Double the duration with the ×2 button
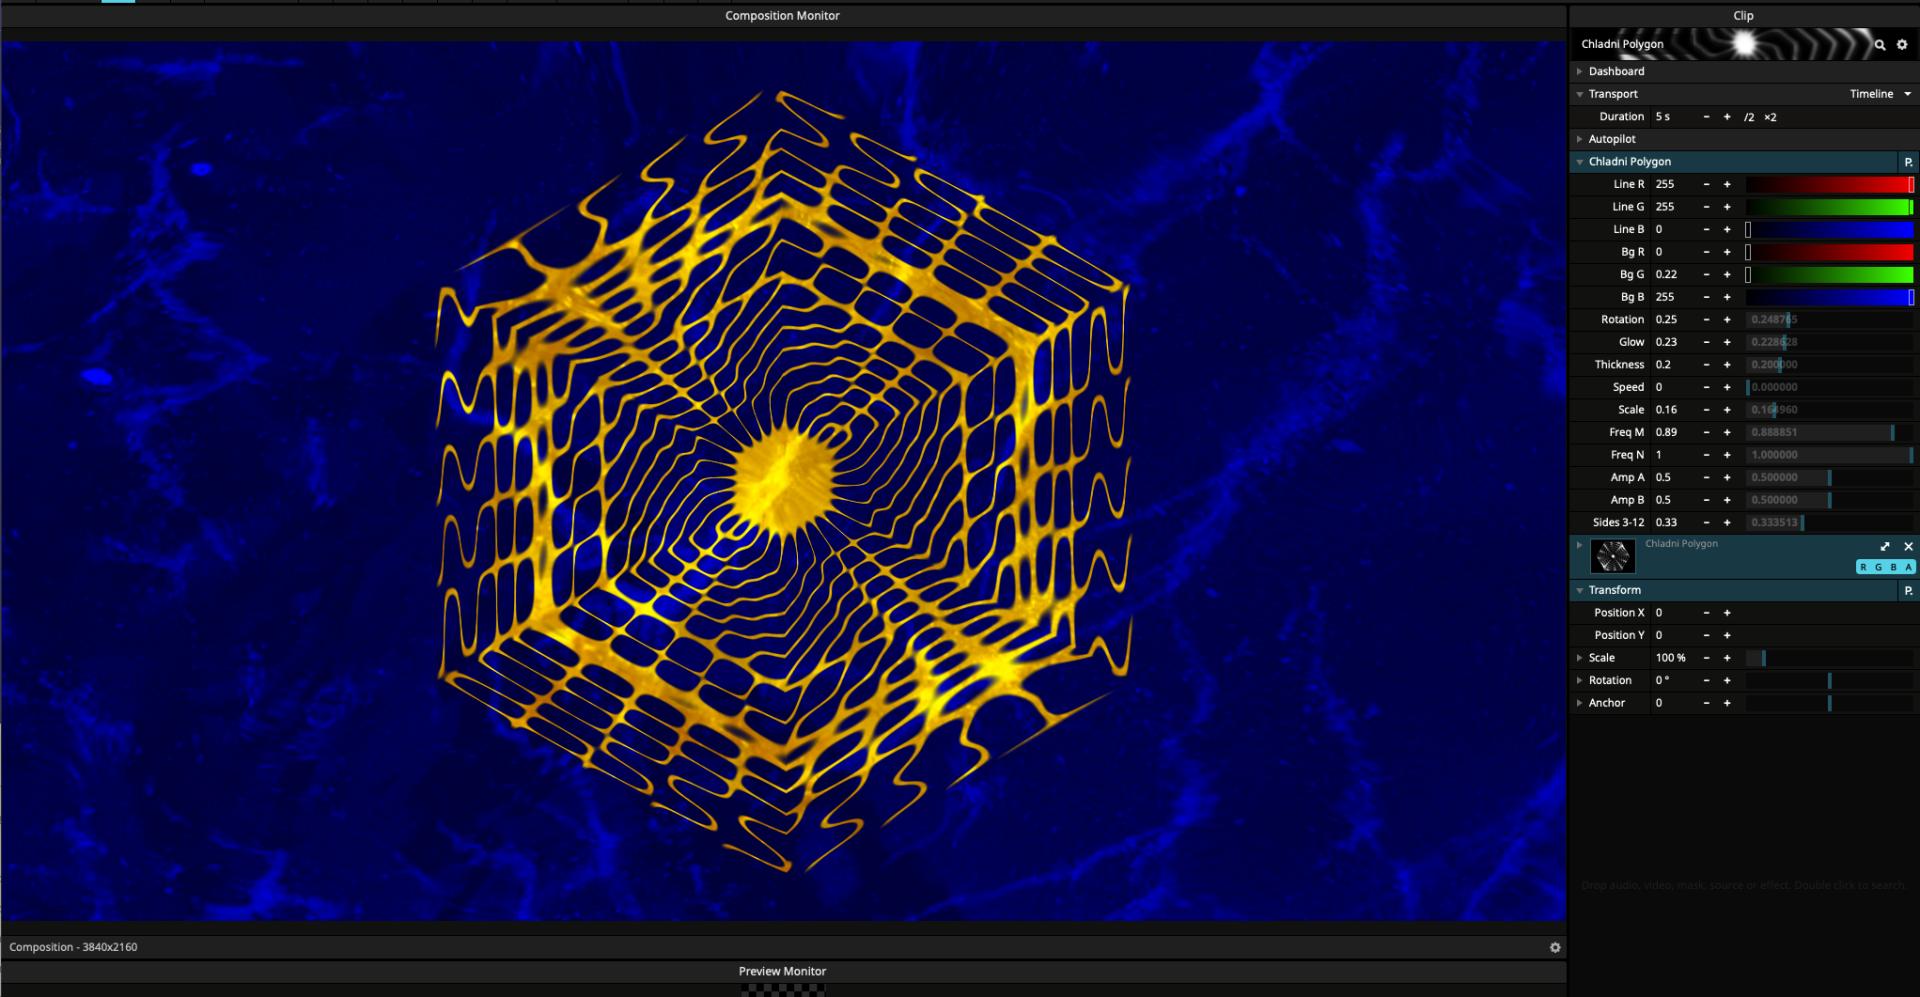Image resolution: width=1920 pixels, height=997 pixels. coord(1770,117)
